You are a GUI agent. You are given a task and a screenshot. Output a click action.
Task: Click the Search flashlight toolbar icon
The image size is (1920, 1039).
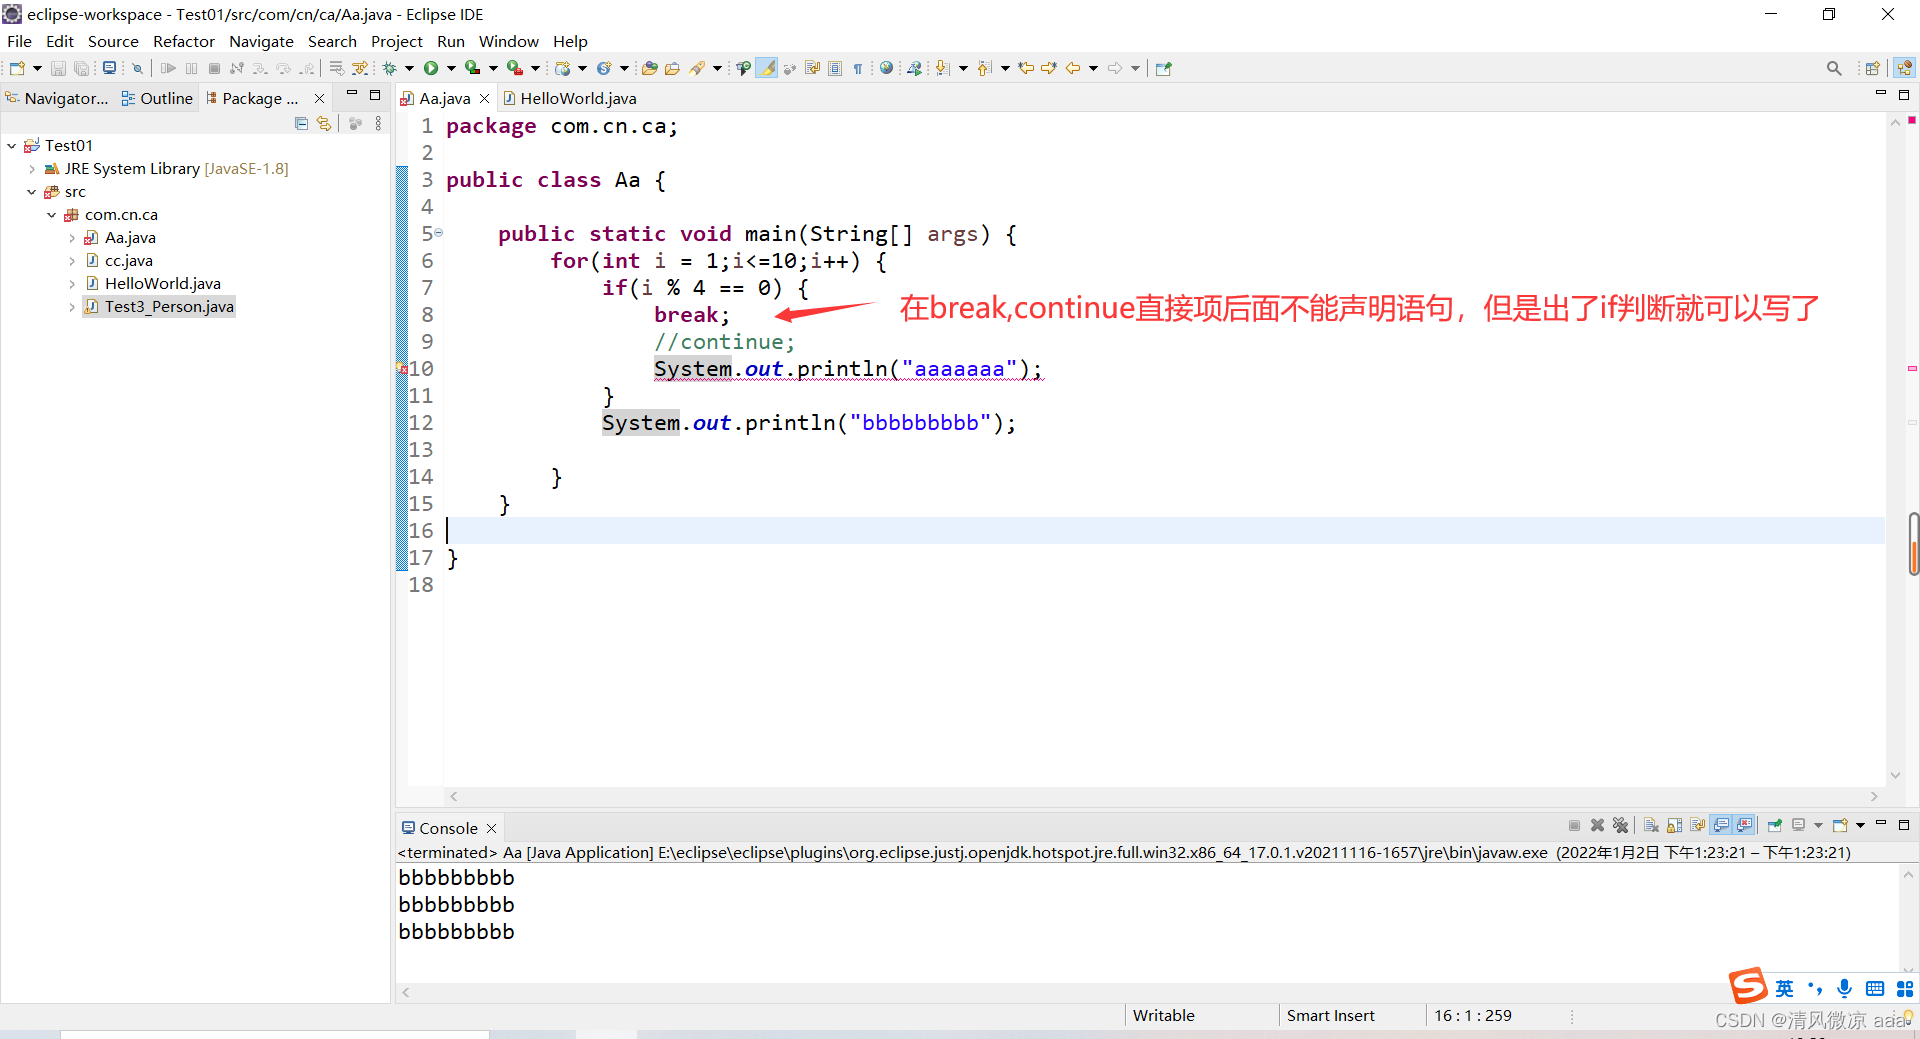point(697,68)
